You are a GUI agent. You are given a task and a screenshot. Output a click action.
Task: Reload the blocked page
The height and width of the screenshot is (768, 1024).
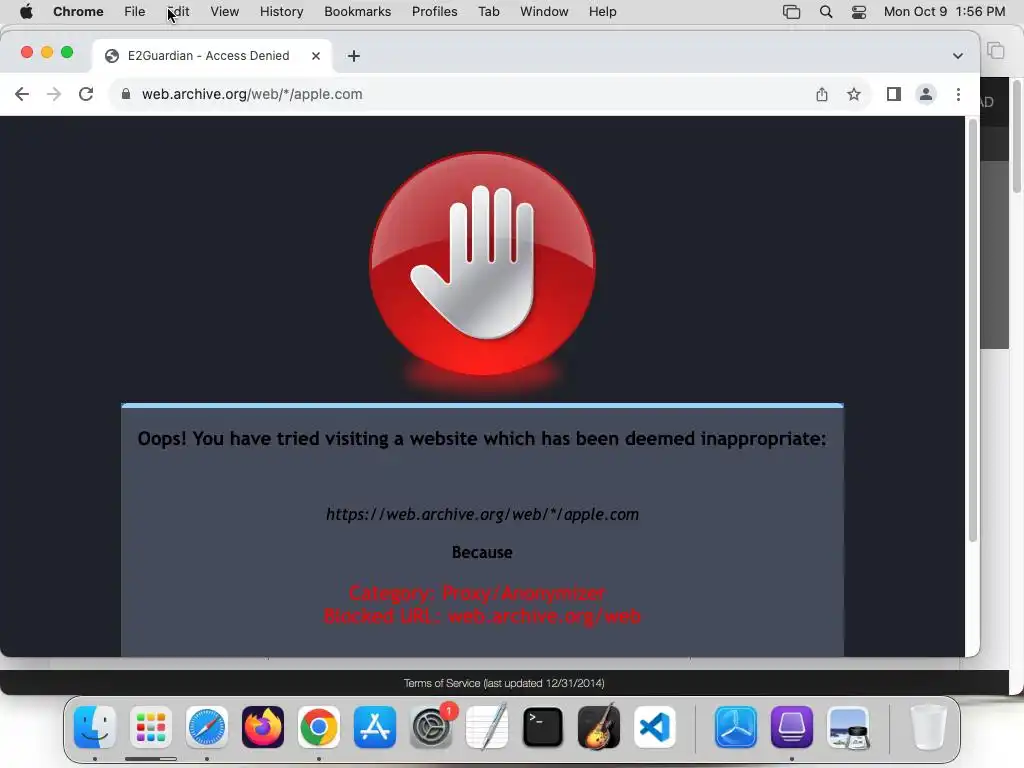click(x=86, y=94)
